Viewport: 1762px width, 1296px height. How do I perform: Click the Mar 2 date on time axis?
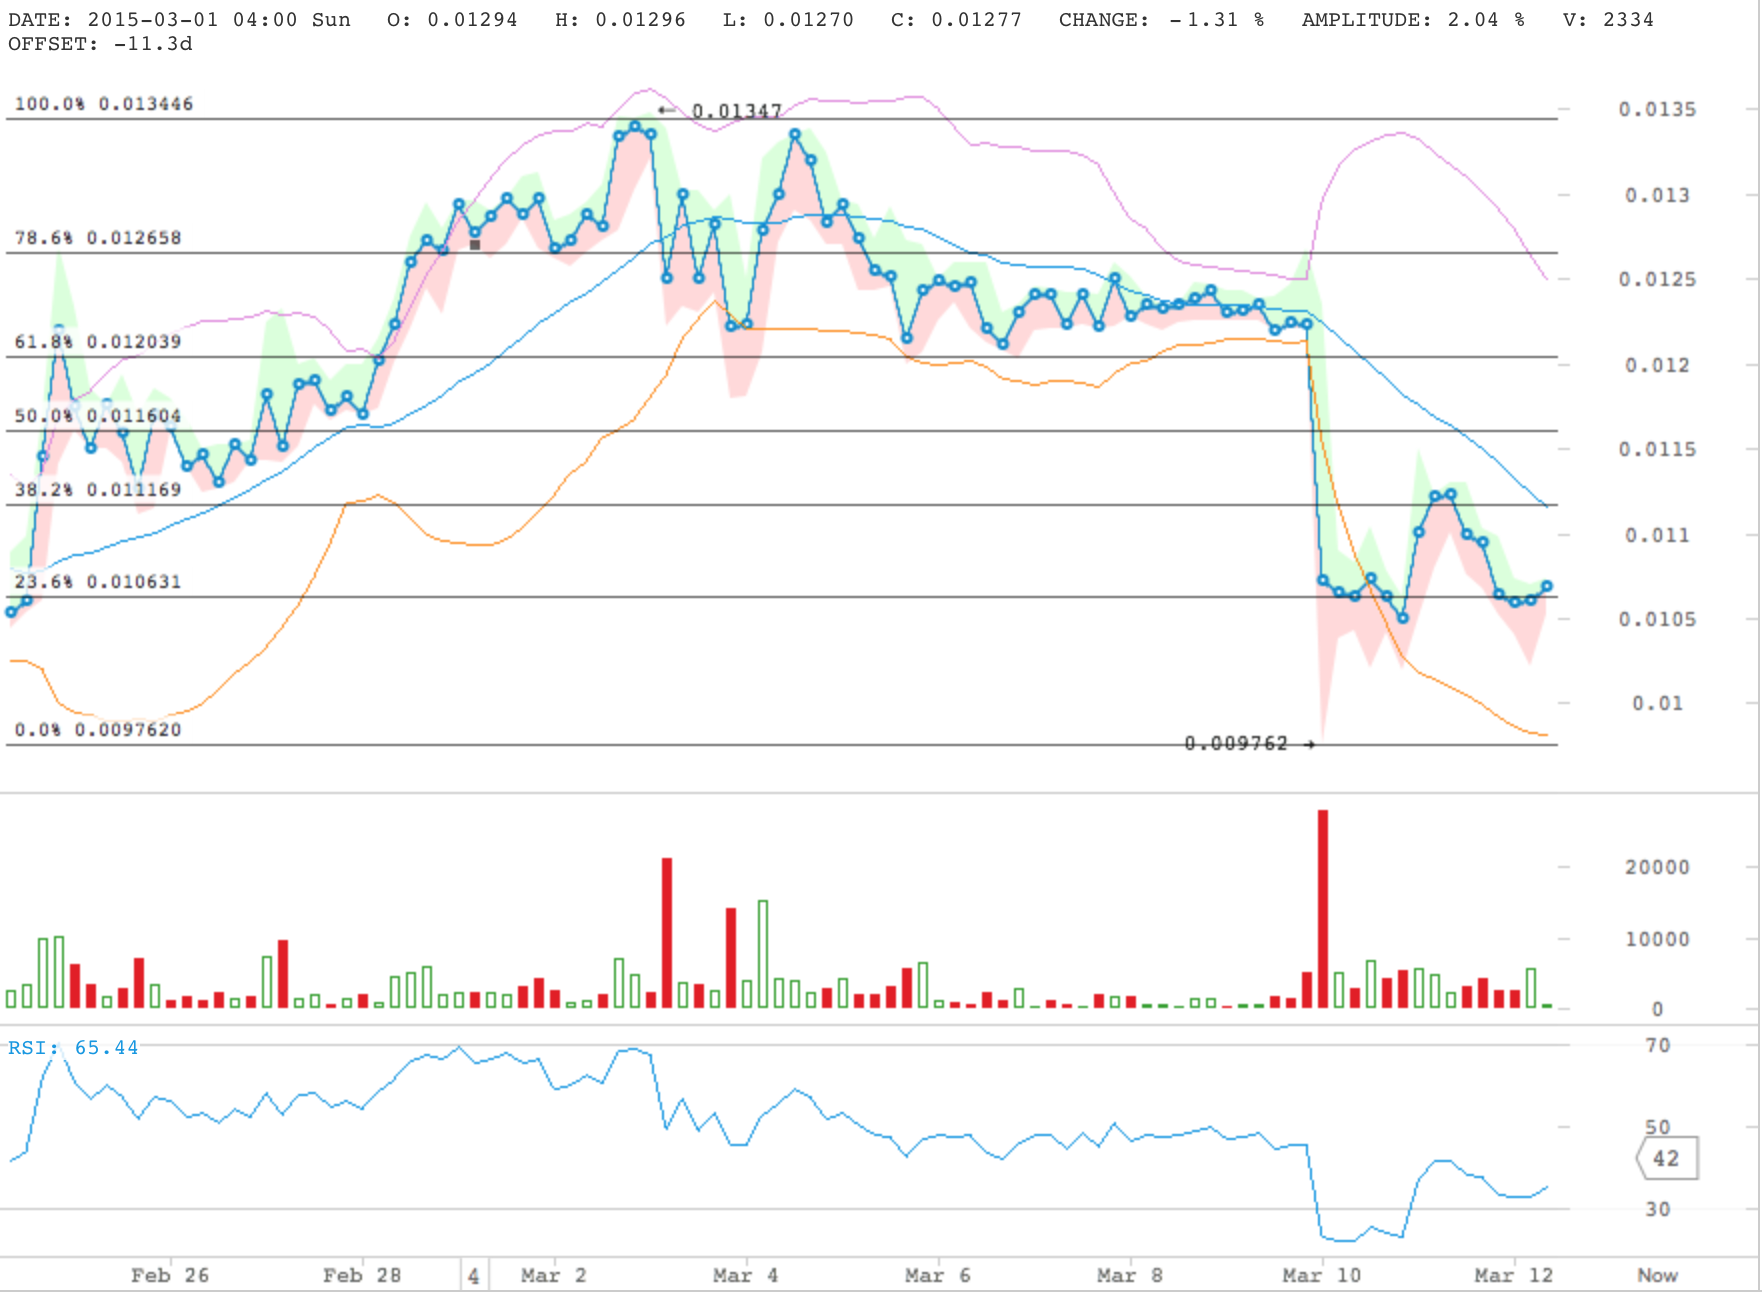553,1275
